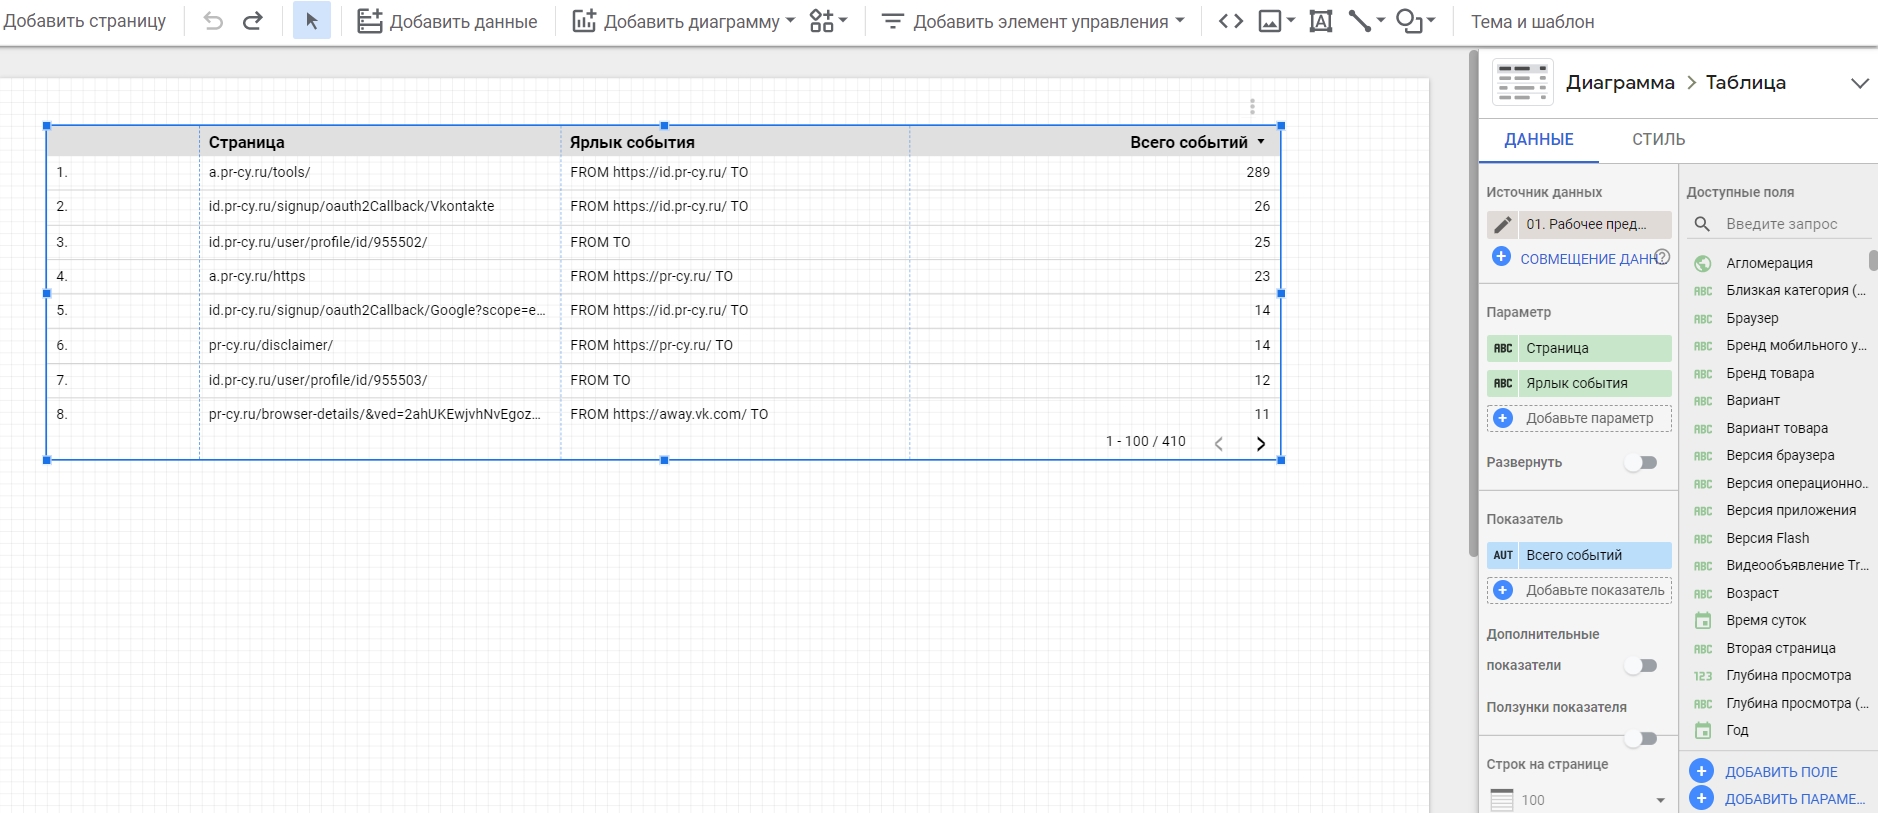Click the redo arrow icon
The height and width of the screenshot is (813, 1878).
pyautogui.click(x=253, y=21)
